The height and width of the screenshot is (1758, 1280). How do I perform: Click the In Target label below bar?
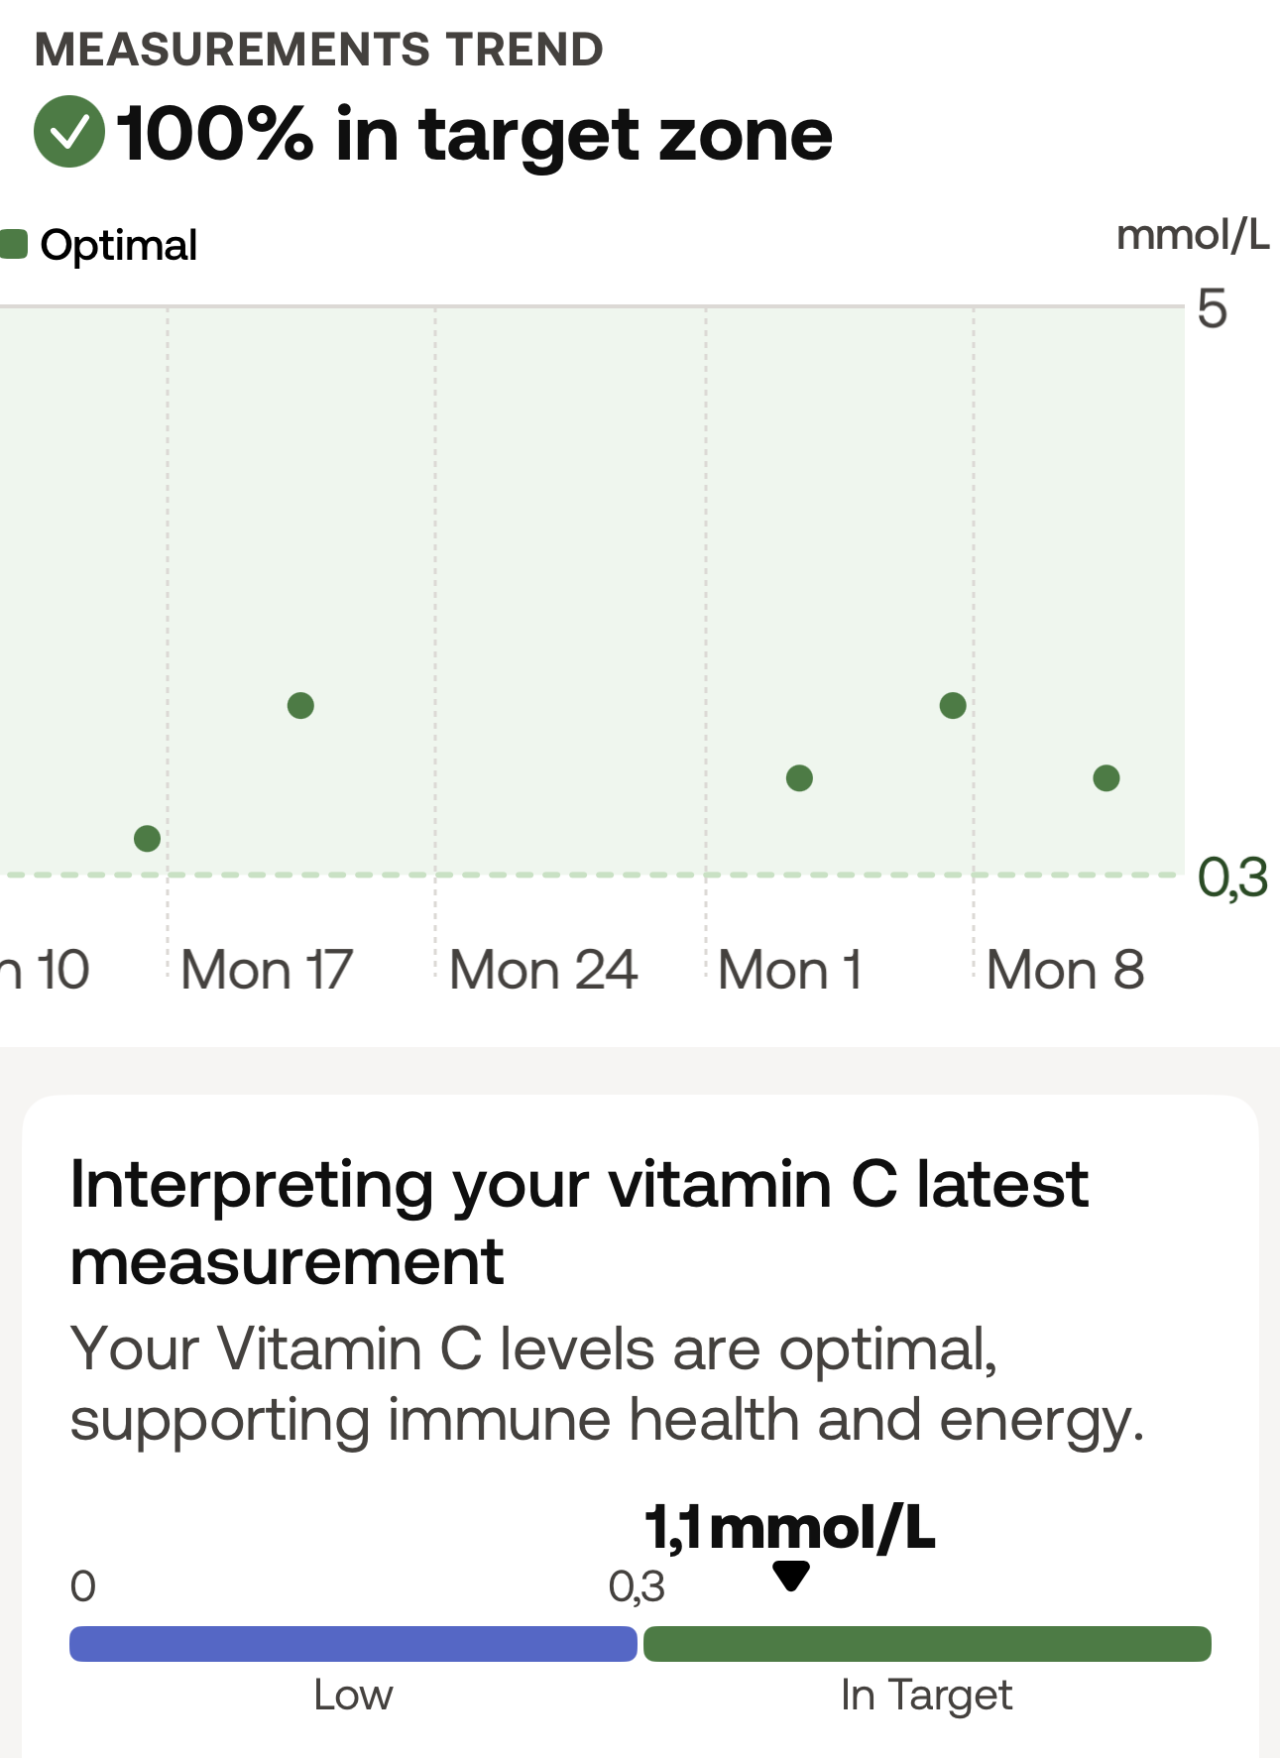[926, 1695]
